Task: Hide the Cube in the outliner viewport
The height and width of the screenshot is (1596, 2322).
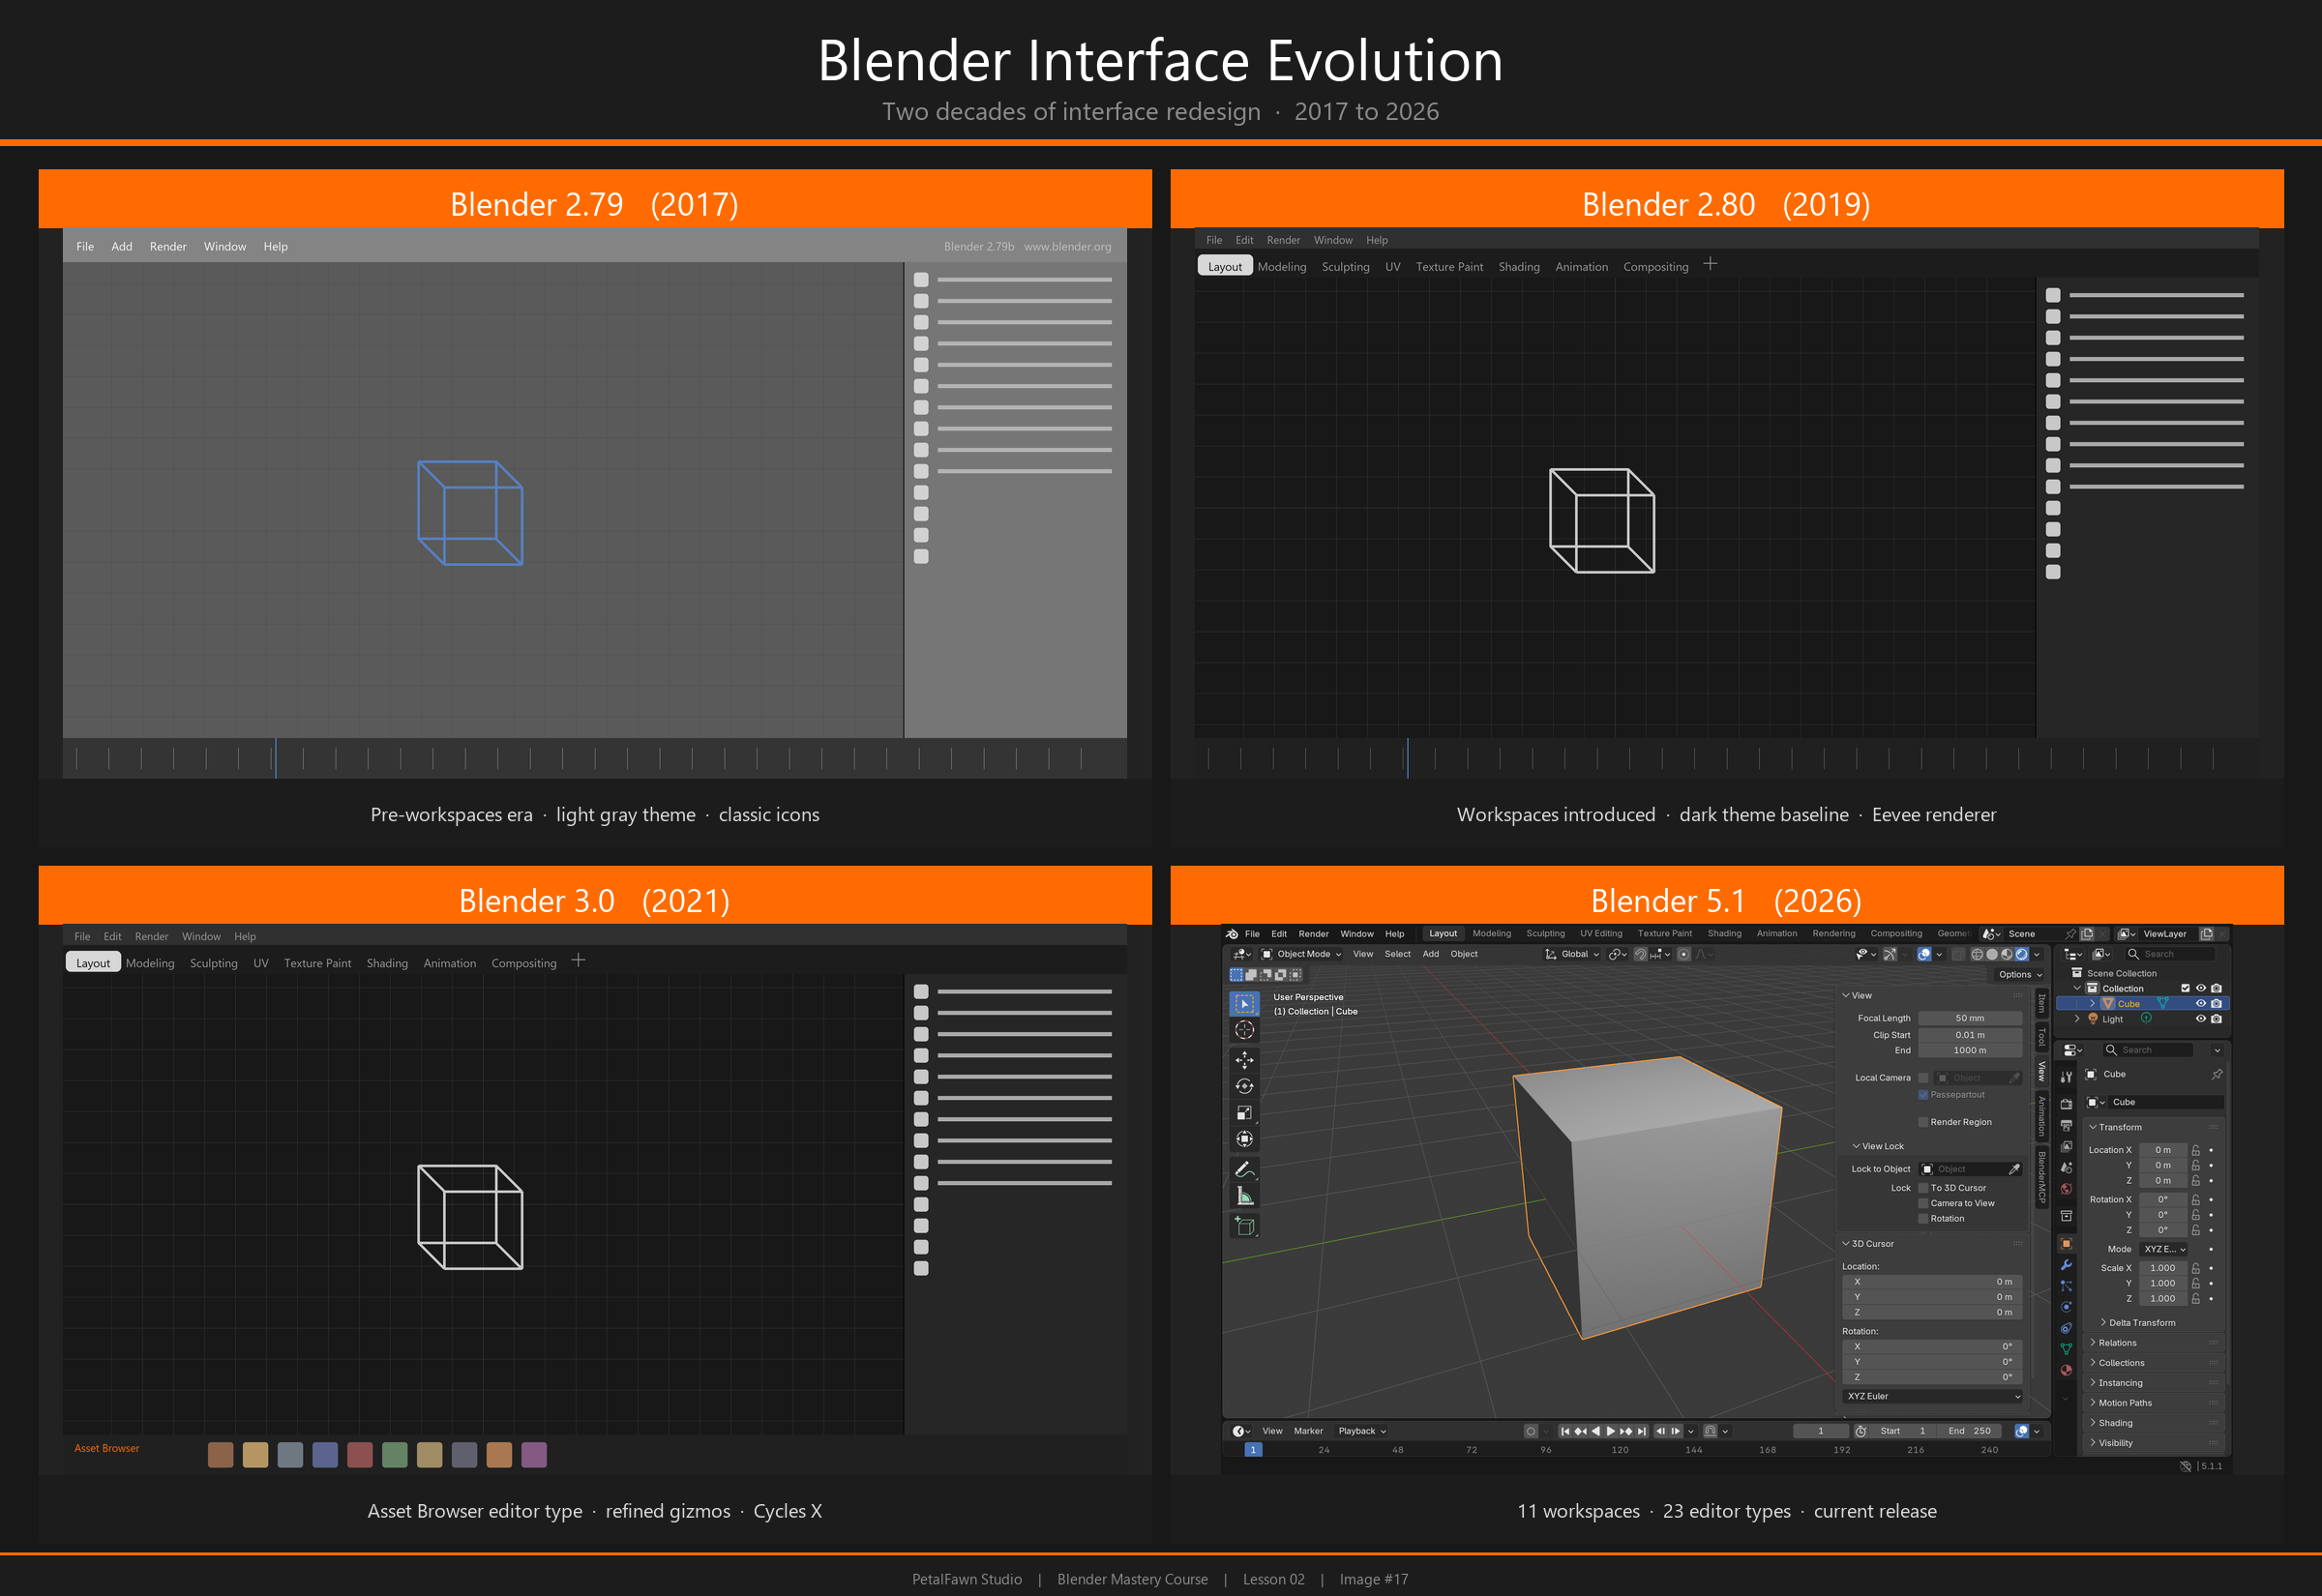Action: 2201,1003
